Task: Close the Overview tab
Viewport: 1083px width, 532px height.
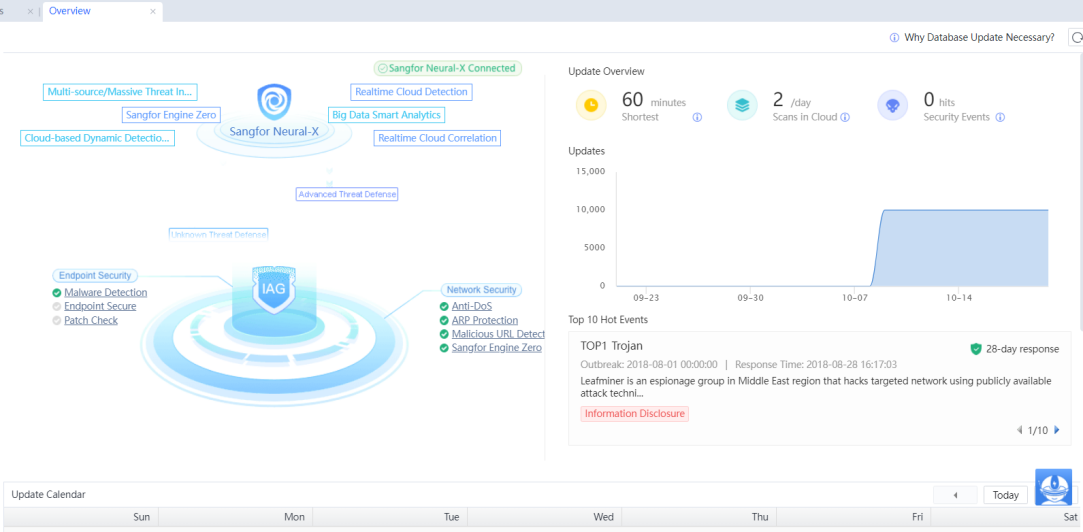Action: tap(153, 12)
